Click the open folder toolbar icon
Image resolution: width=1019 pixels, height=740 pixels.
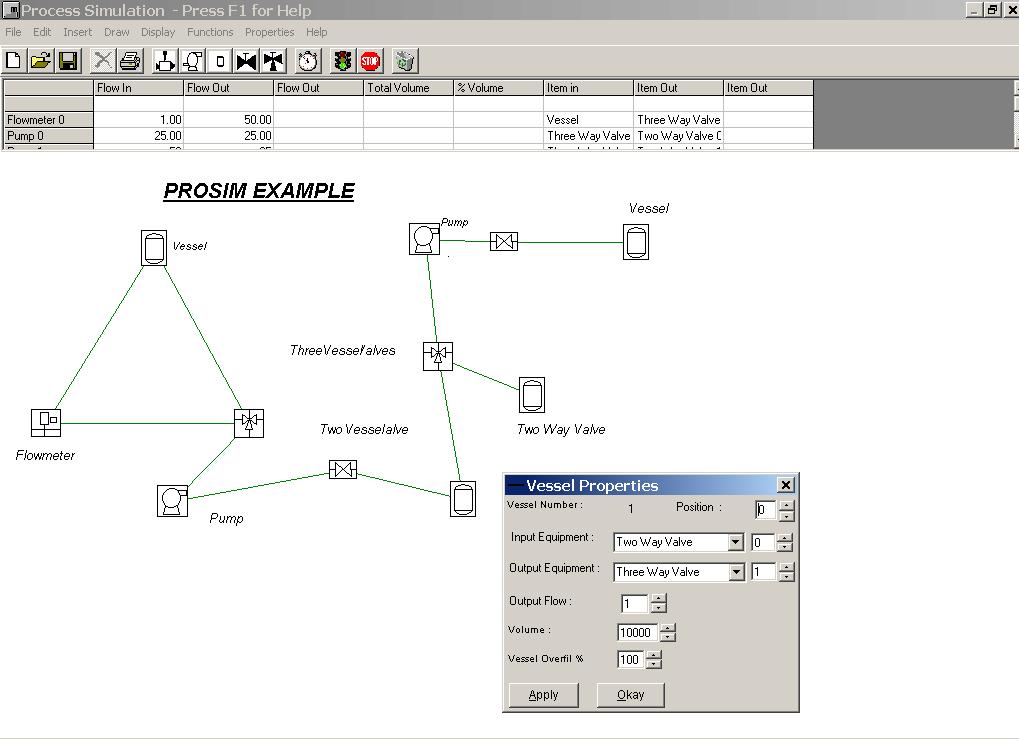pos(41,61)
